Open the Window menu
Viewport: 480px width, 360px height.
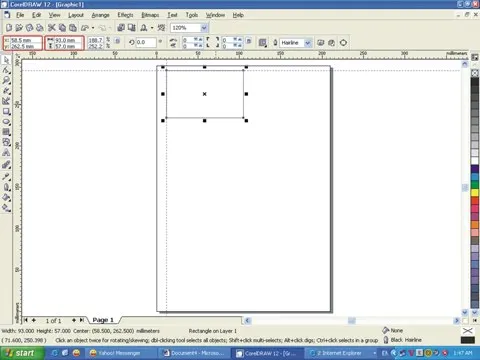[x=215, y=15]
